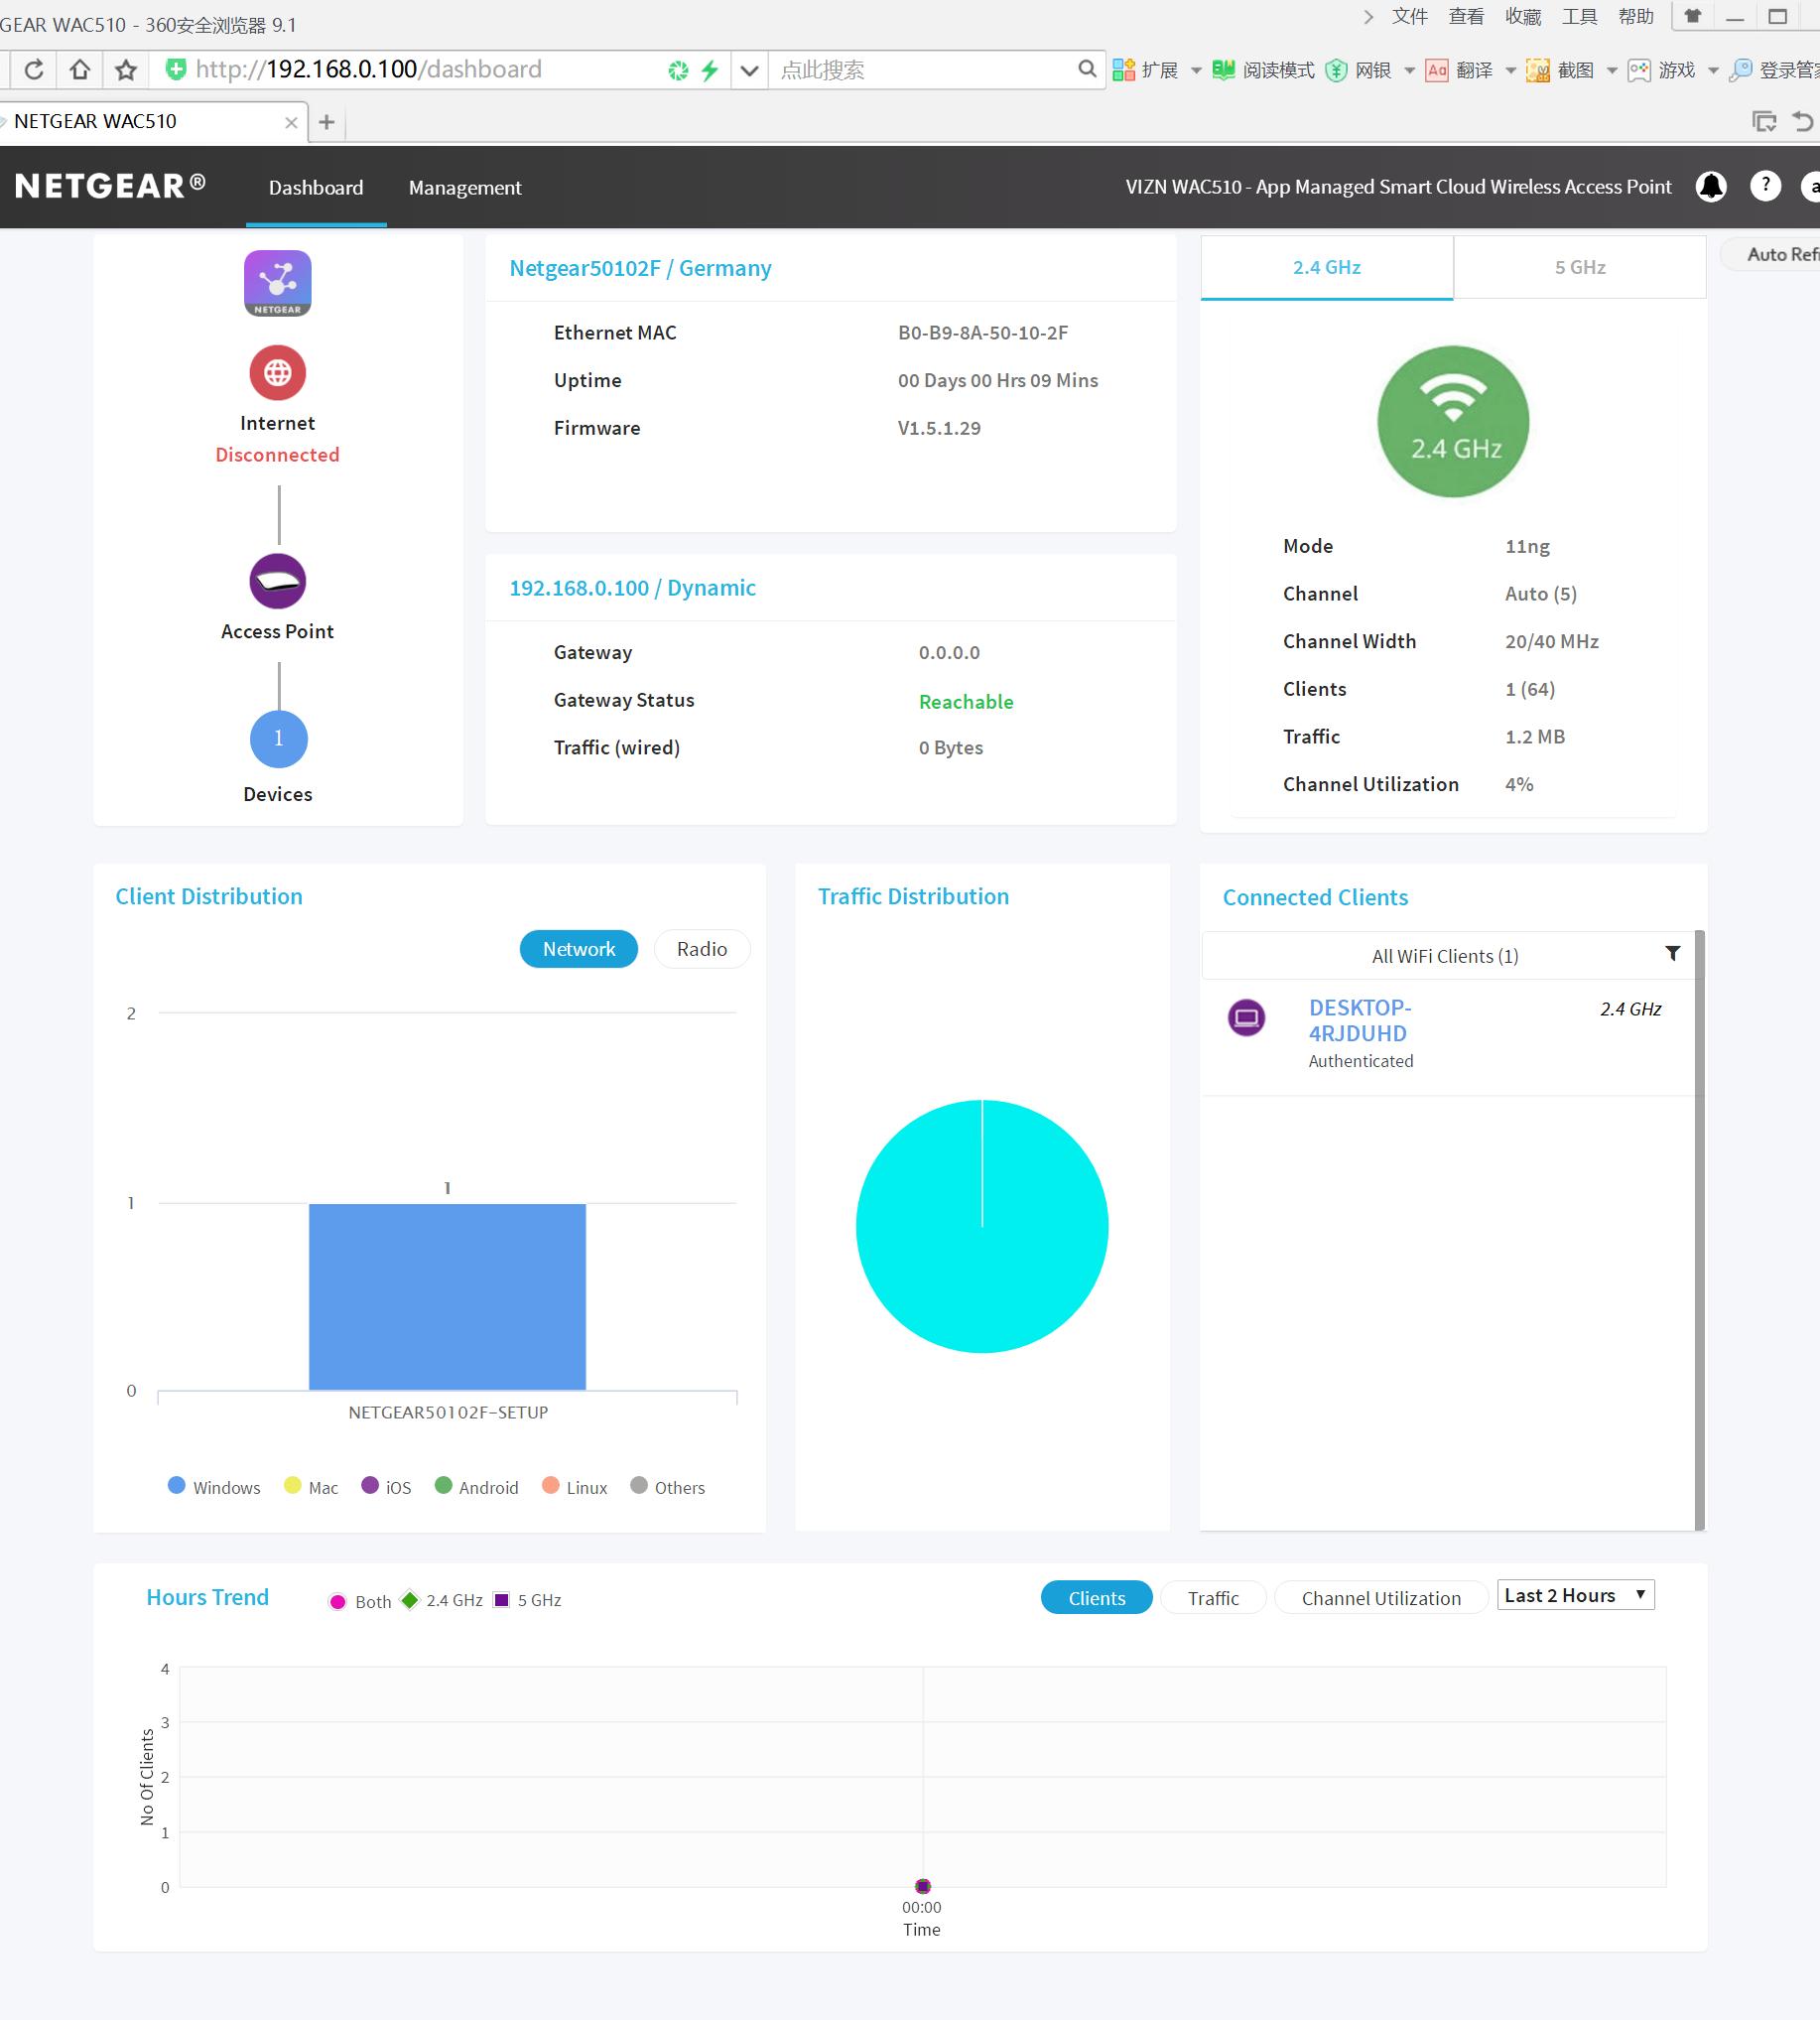Click the browser refresh icon
Image resolution: width=1820 pixels, height=2020 pixels.
point(34,70)
